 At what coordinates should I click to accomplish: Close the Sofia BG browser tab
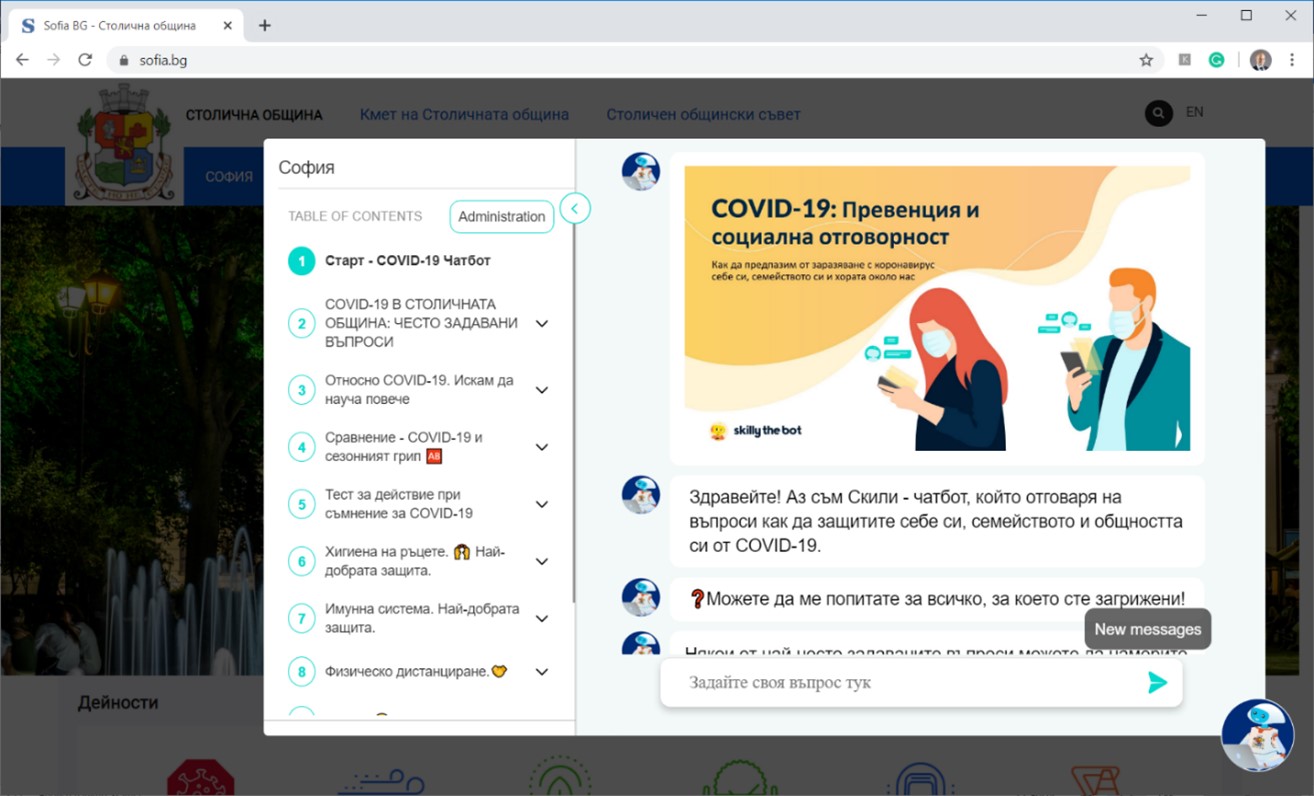click(x=228, y=25)
